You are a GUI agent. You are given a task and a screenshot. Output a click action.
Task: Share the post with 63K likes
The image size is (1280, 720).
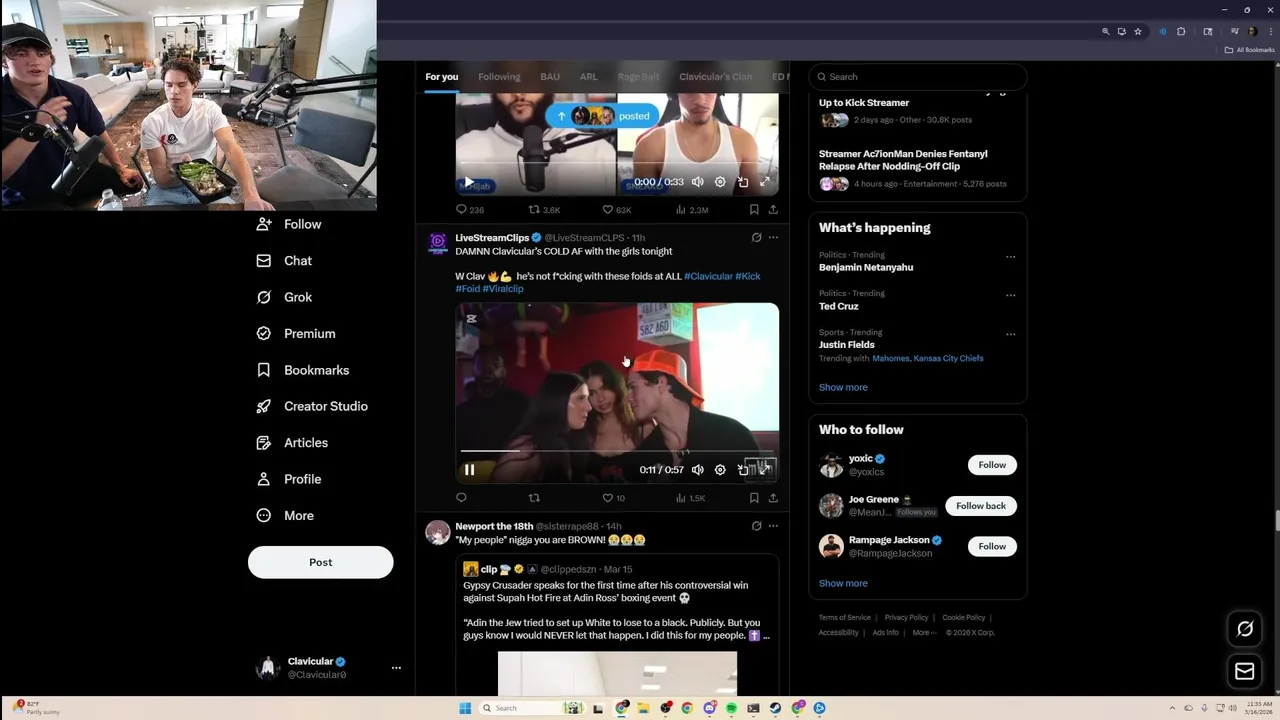point(773,210)
